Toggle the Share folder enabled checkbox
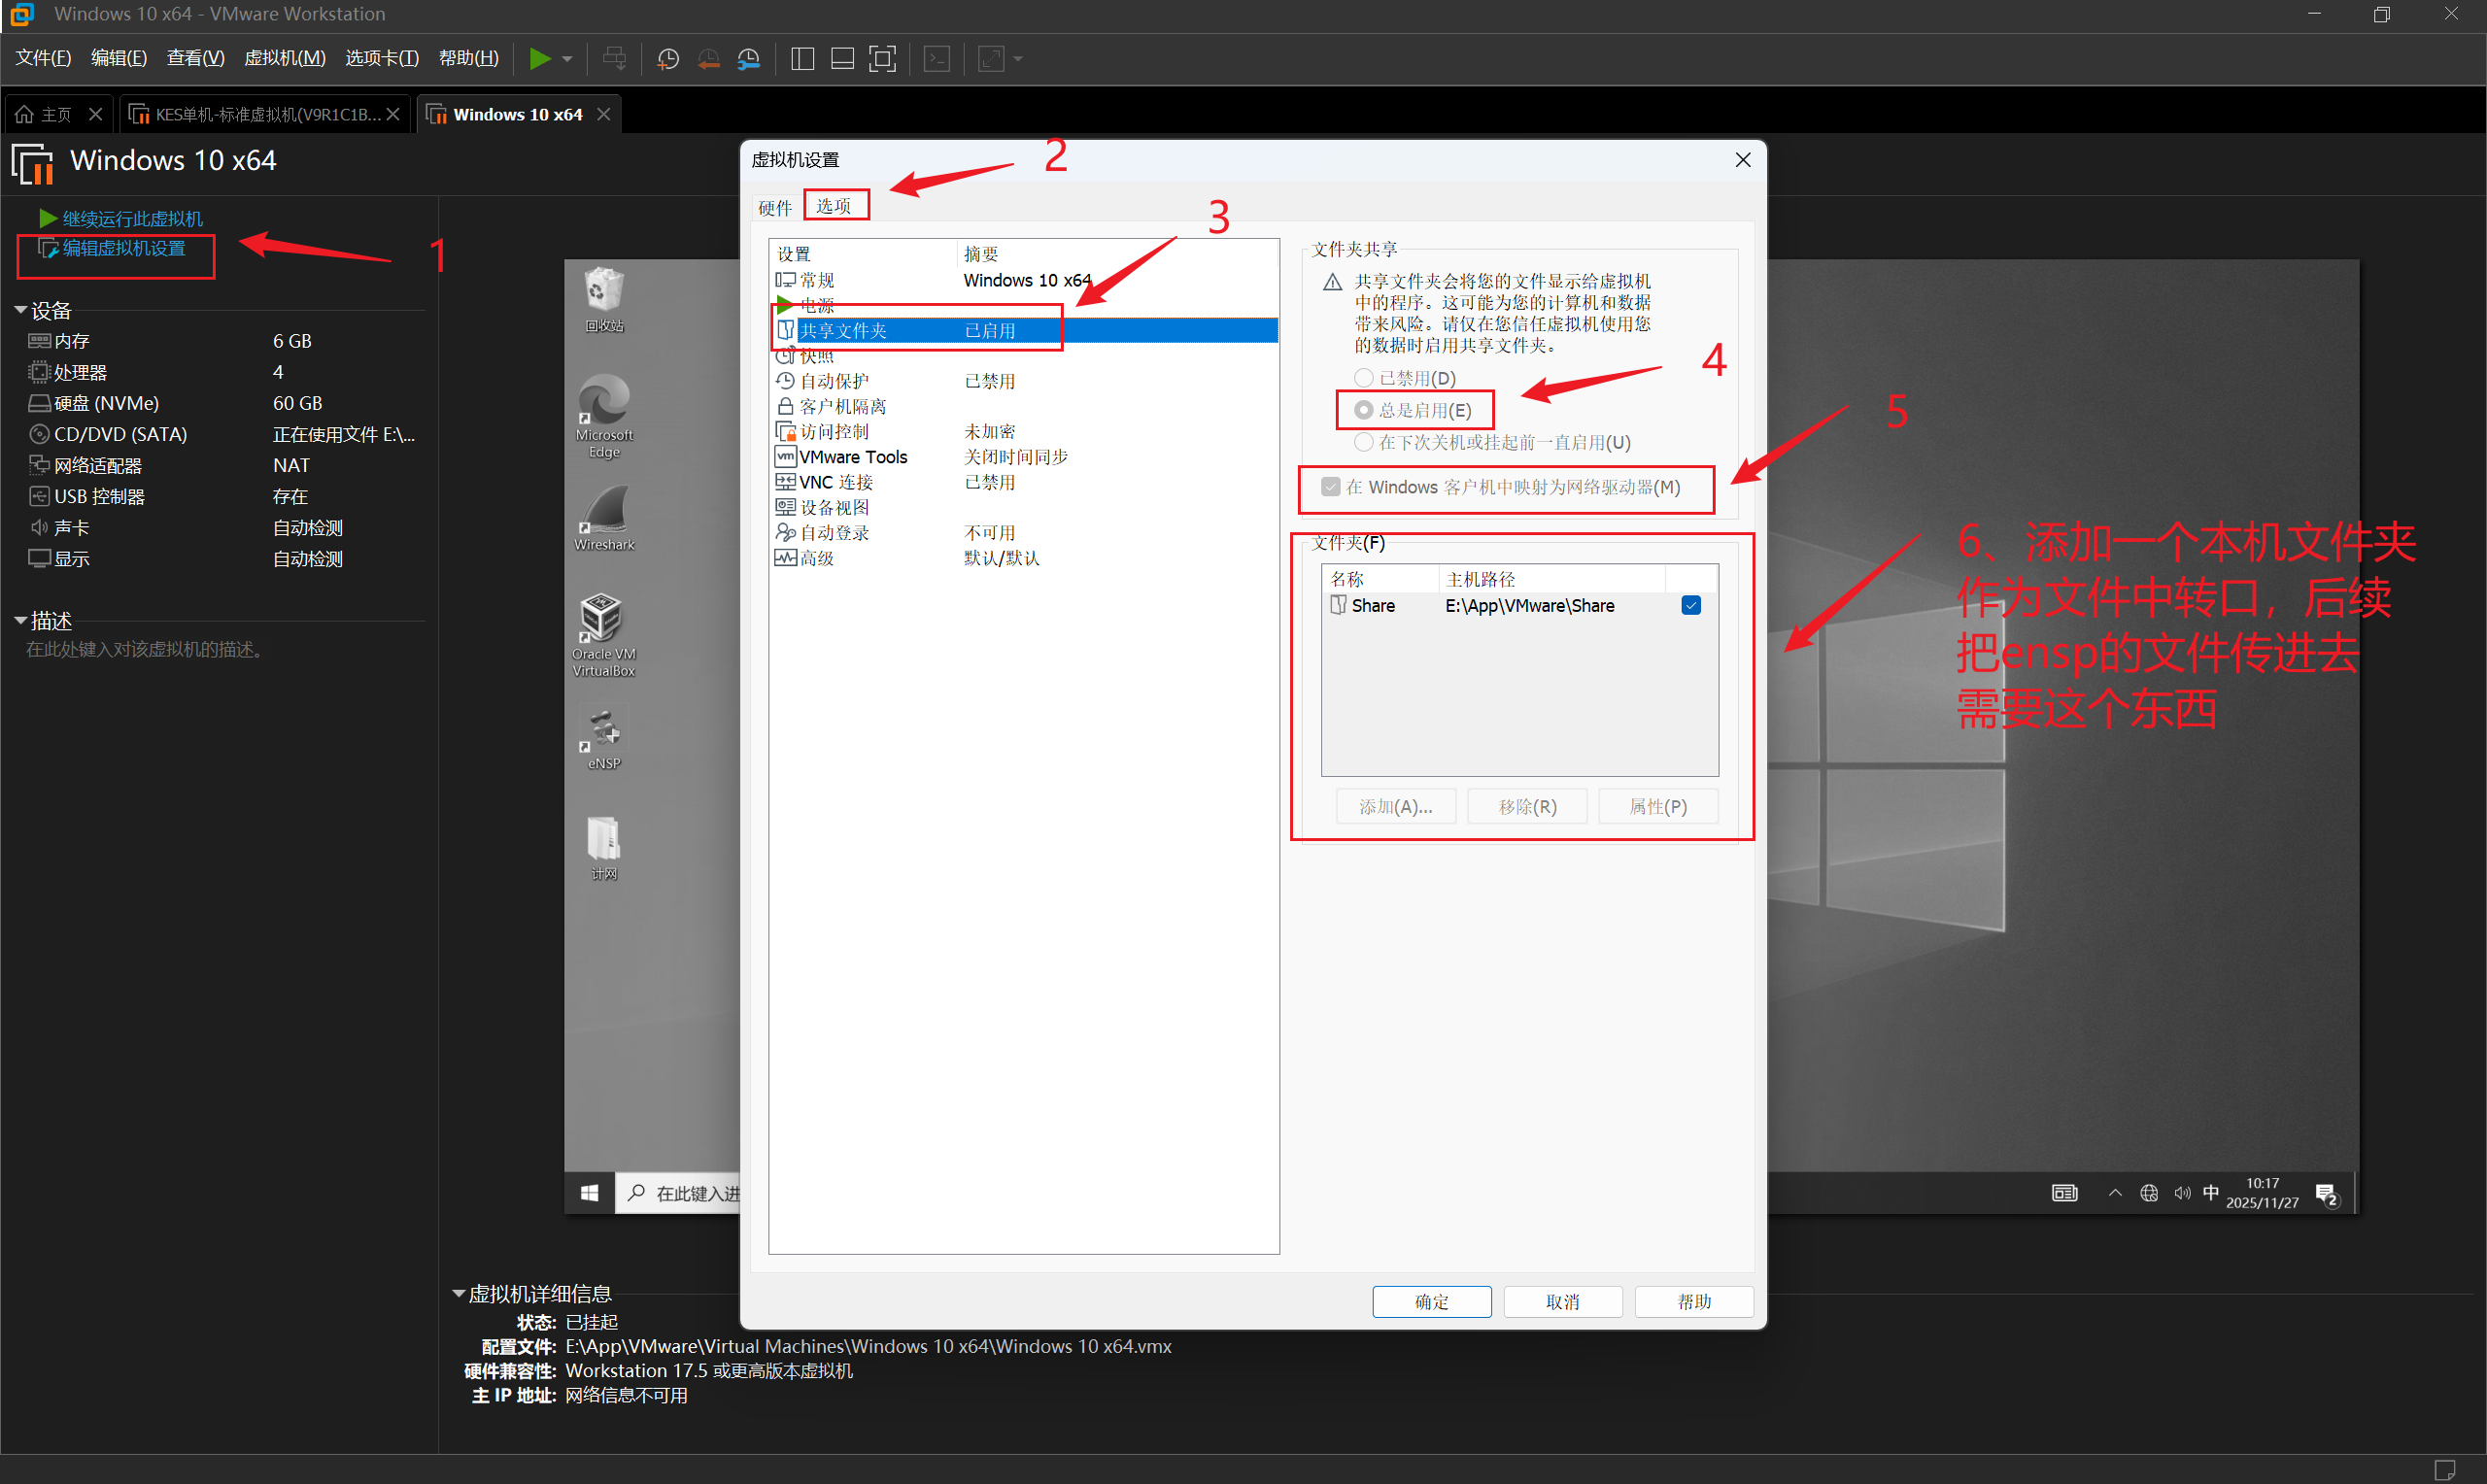This screenshot has width=2487, height=1484. [x=1691, y=606]
